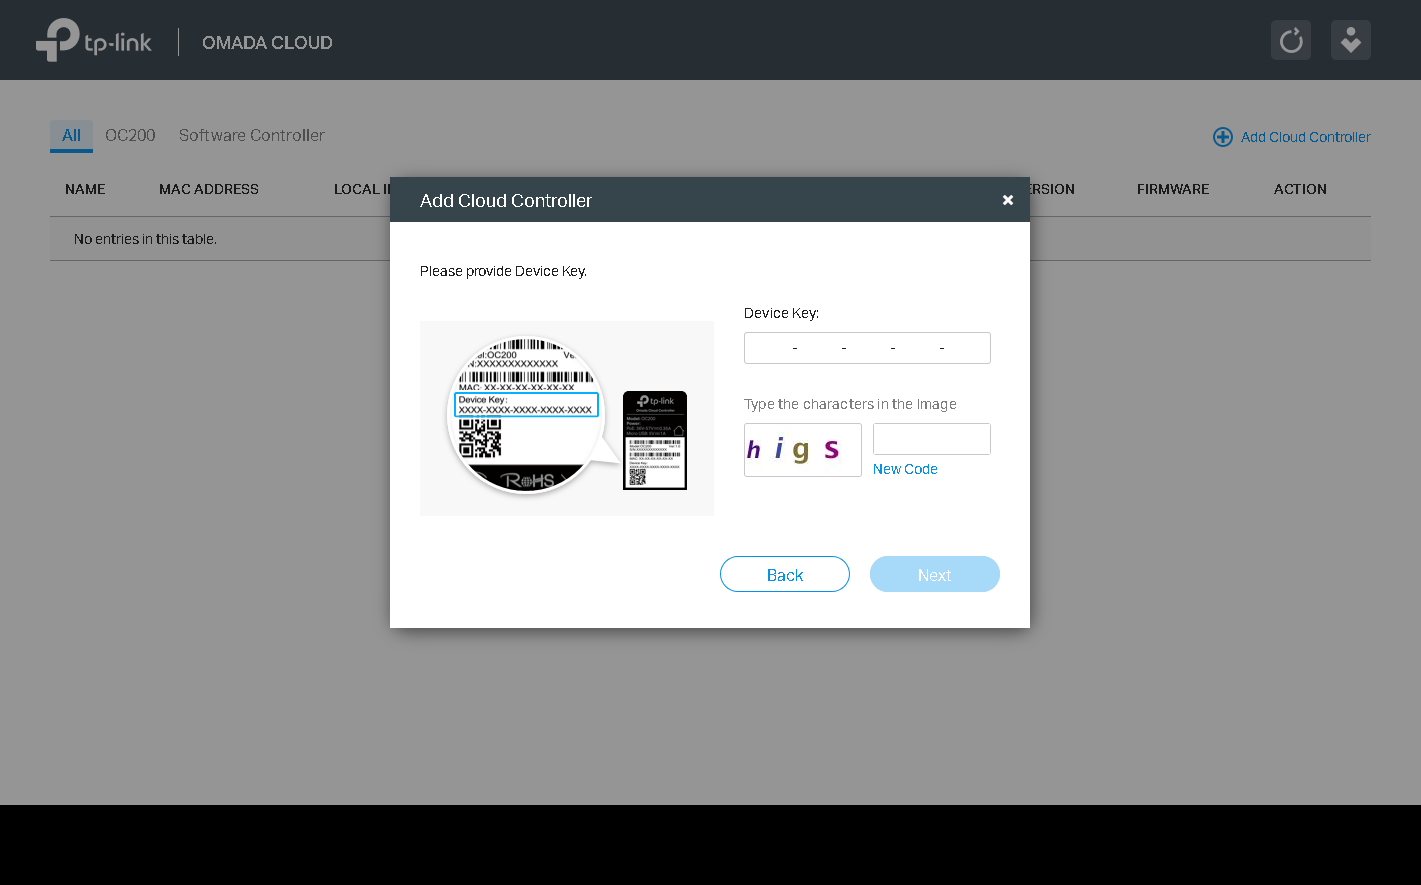Image resolution: width=1421 pixels, height=885 pixels.
Task: Focus the Device Key input field
Action: [x=867, y=348]
